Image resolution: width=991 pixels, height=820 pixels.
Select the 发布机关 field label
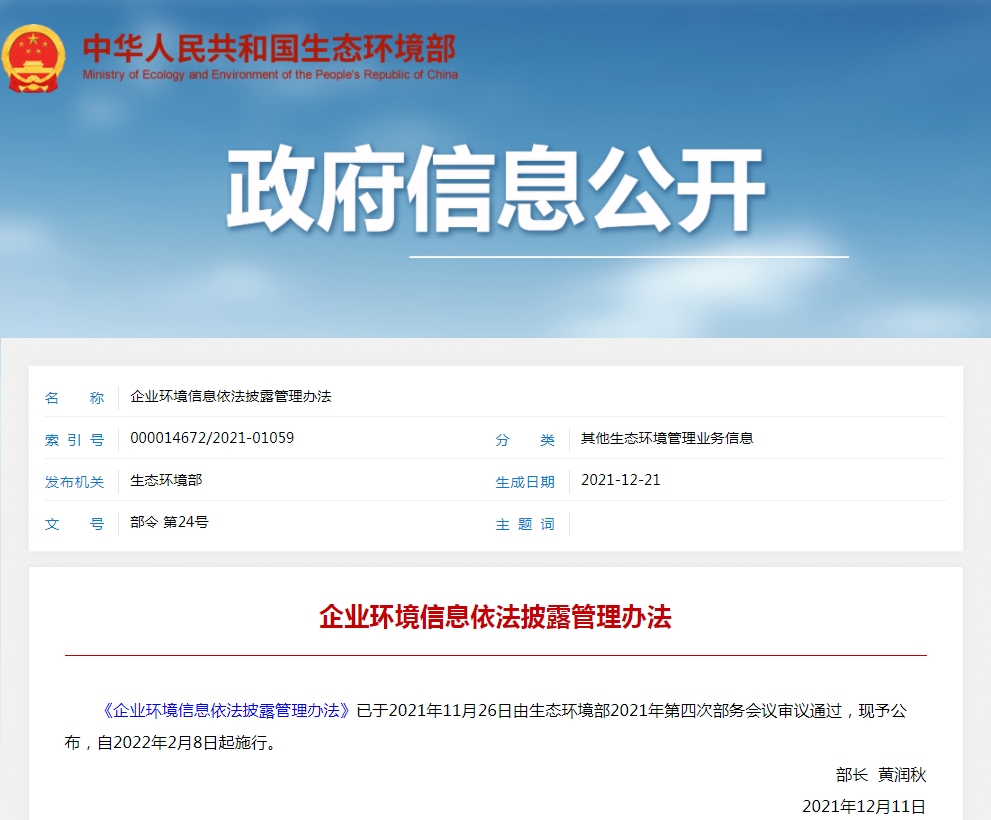point(74,482)
